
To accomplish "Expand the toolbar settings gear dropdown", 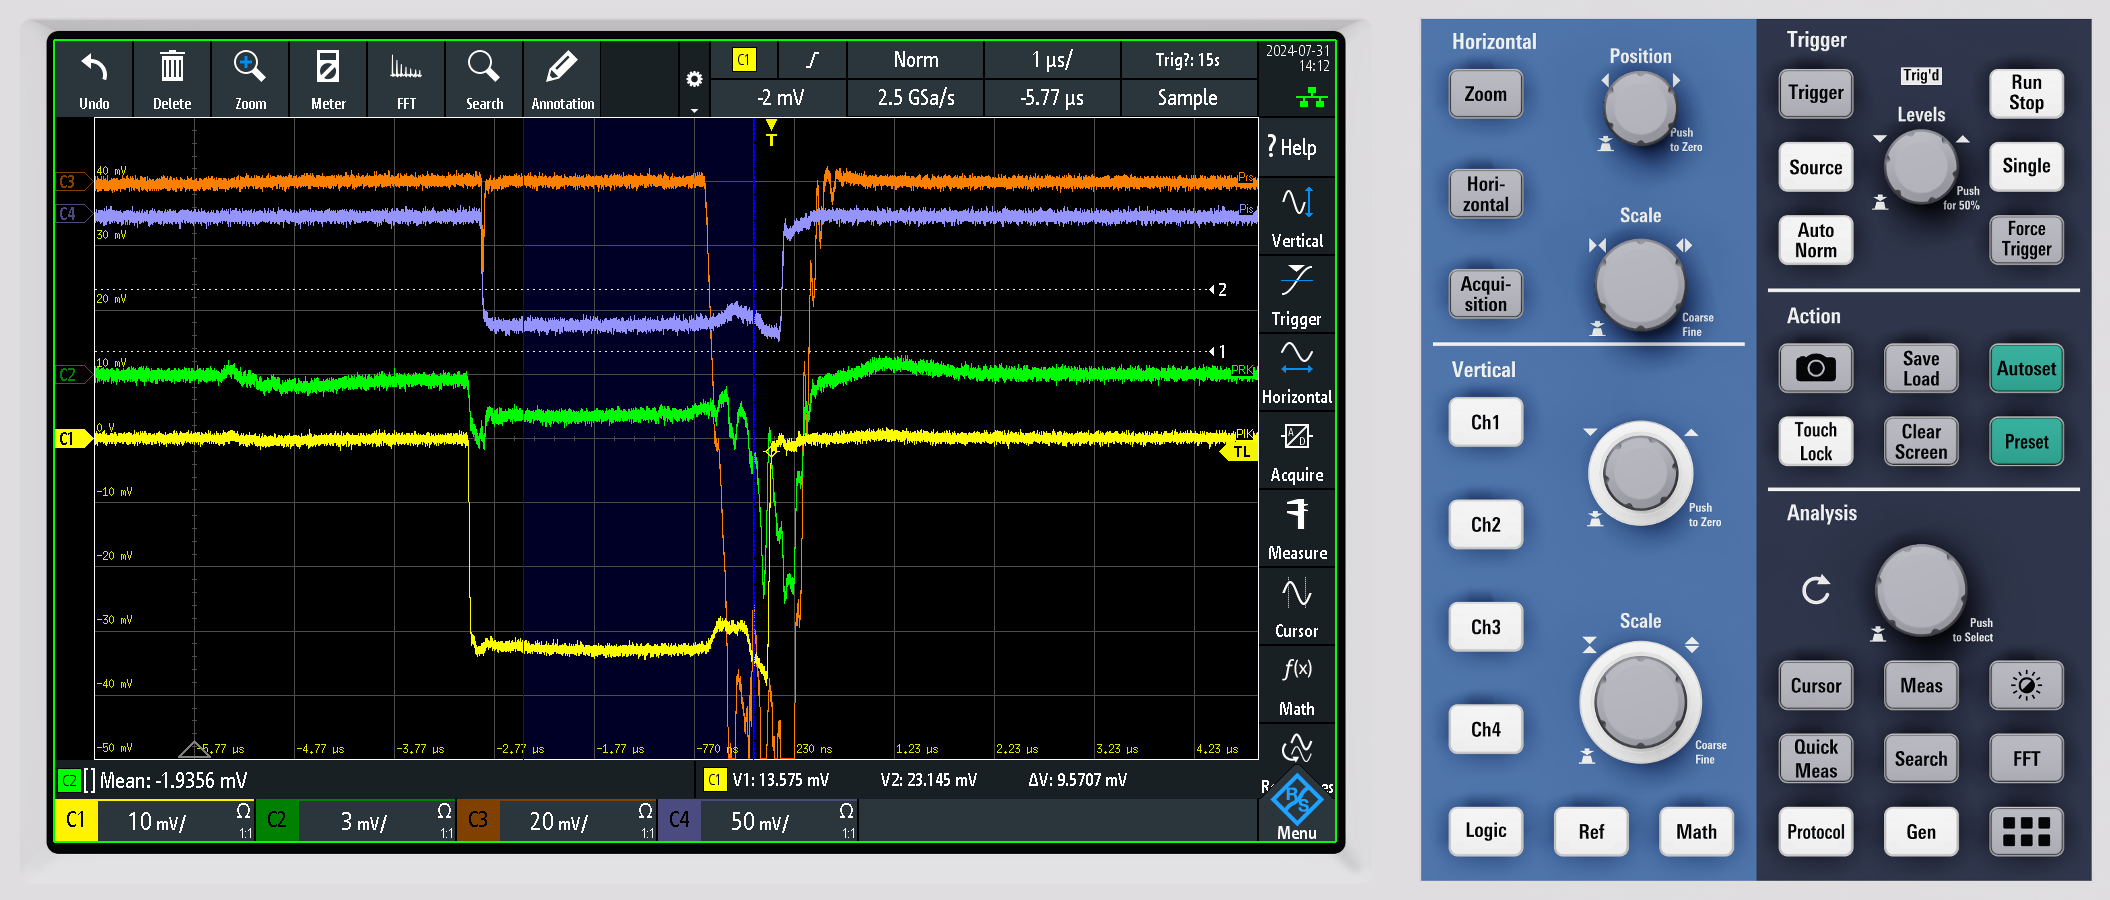I will point(694,80).
